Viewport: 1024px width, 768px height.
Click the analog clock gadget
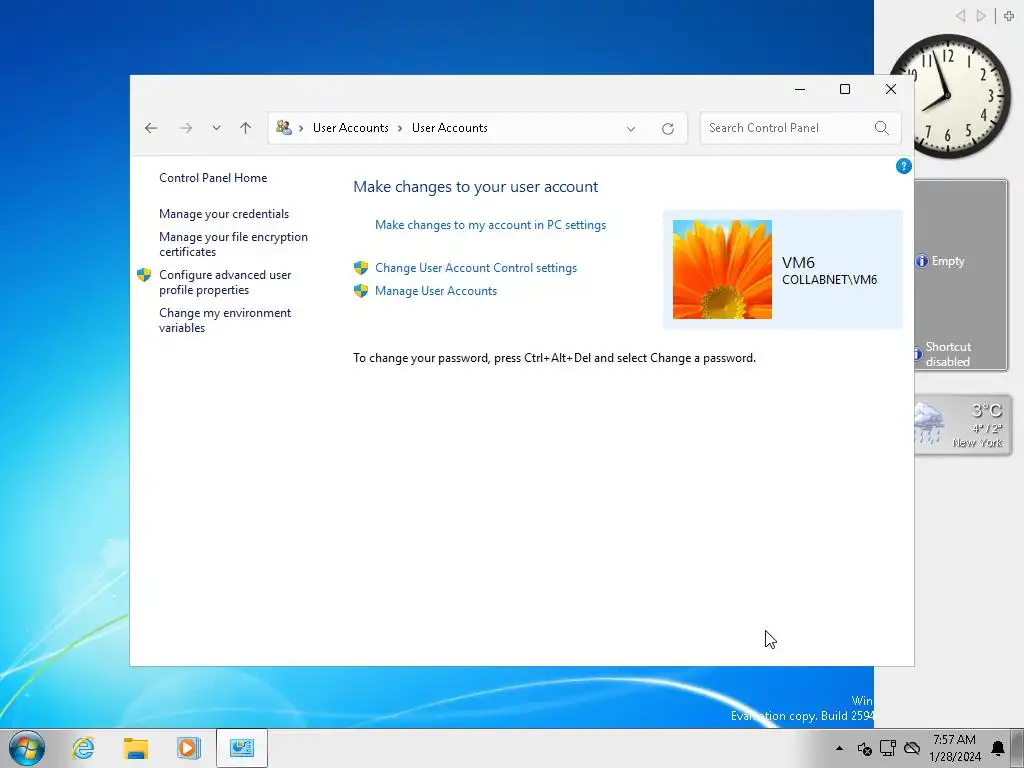coord(949,96)
